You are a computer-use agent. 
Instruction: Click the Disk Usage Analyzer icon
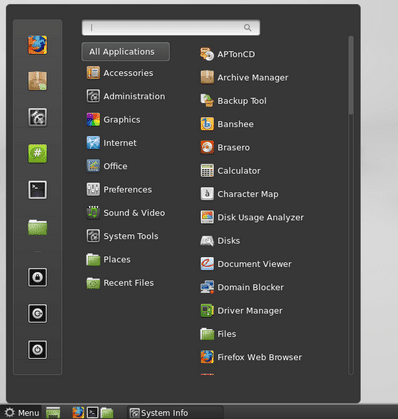pyautogui.click(x=207, y=217)
